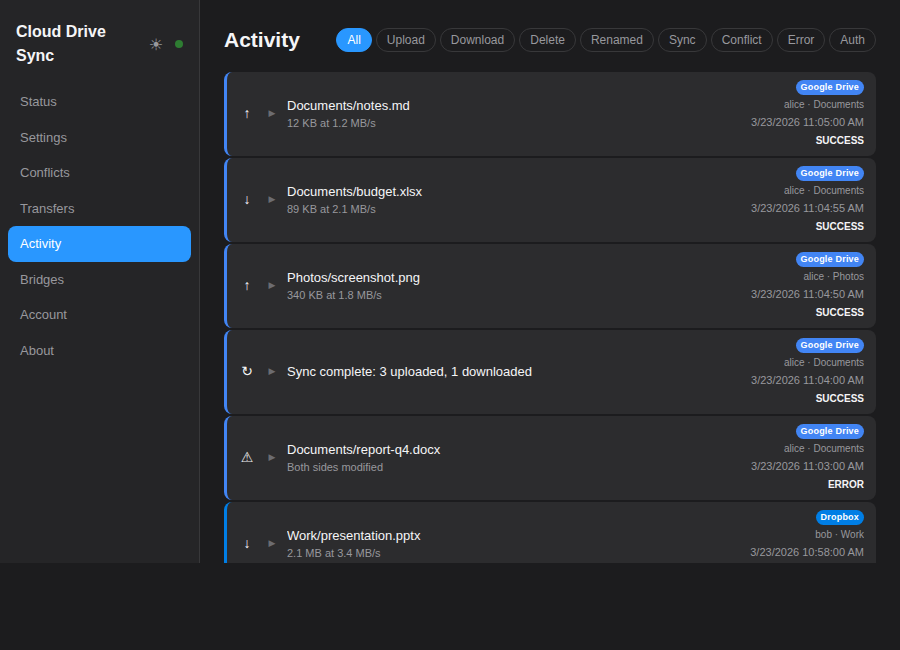
Task: Click download arrow icon for Work/presentation.pptx
Action: (x=247, y=544)
